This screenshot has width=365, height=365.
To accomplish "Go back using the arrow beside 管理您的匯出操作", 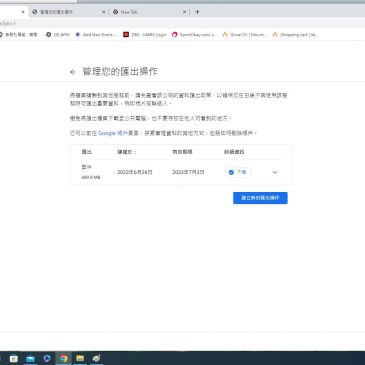I will click(73, 72).
